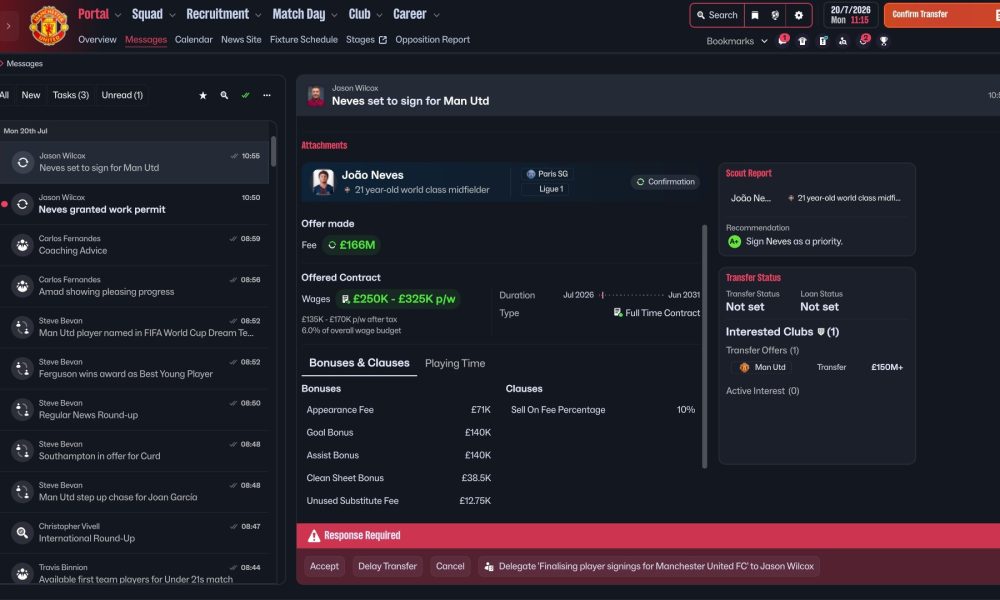Image resolution: width=1000 pixels, height=600 pixels.
Task: Open the trophy shortcut icon
Action: 884,41
